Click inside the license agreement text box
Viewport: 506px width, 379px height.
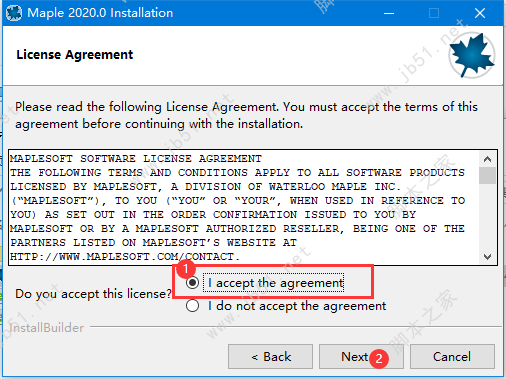[x=244, y=207]
